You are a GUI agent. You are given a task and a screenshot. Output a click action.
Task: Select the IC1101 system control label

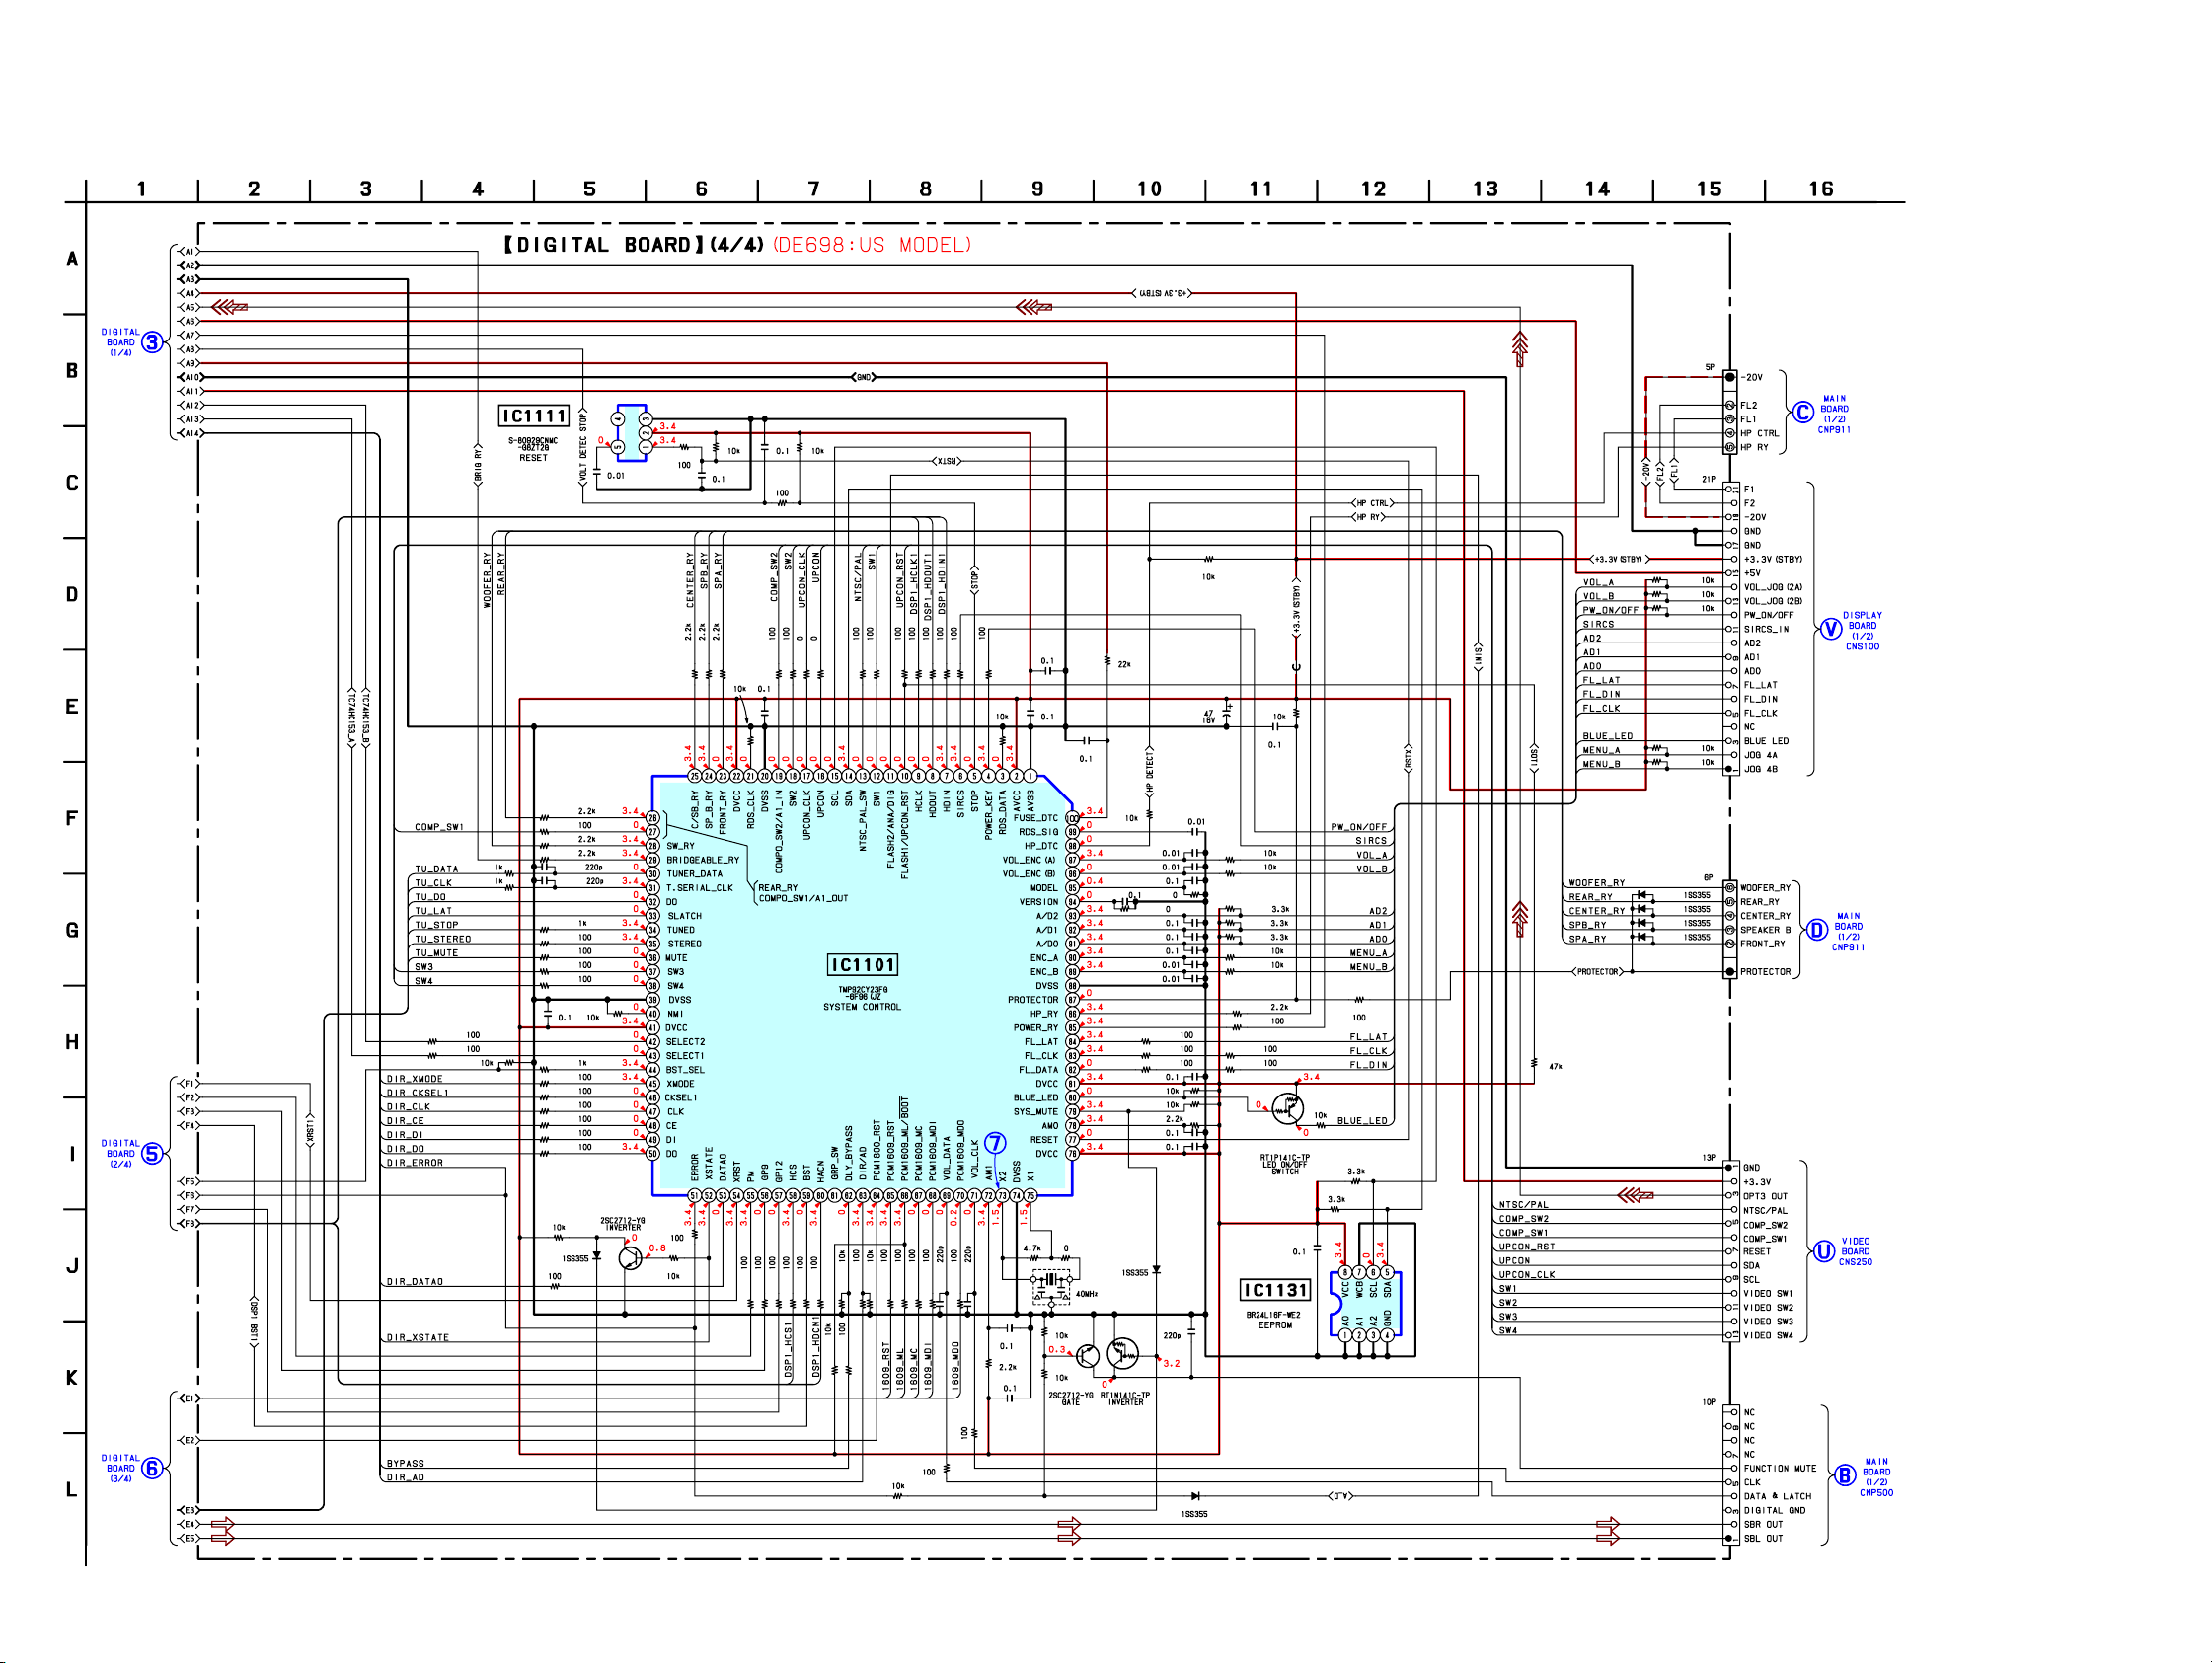pyautogui.click(x=862, y=965)
